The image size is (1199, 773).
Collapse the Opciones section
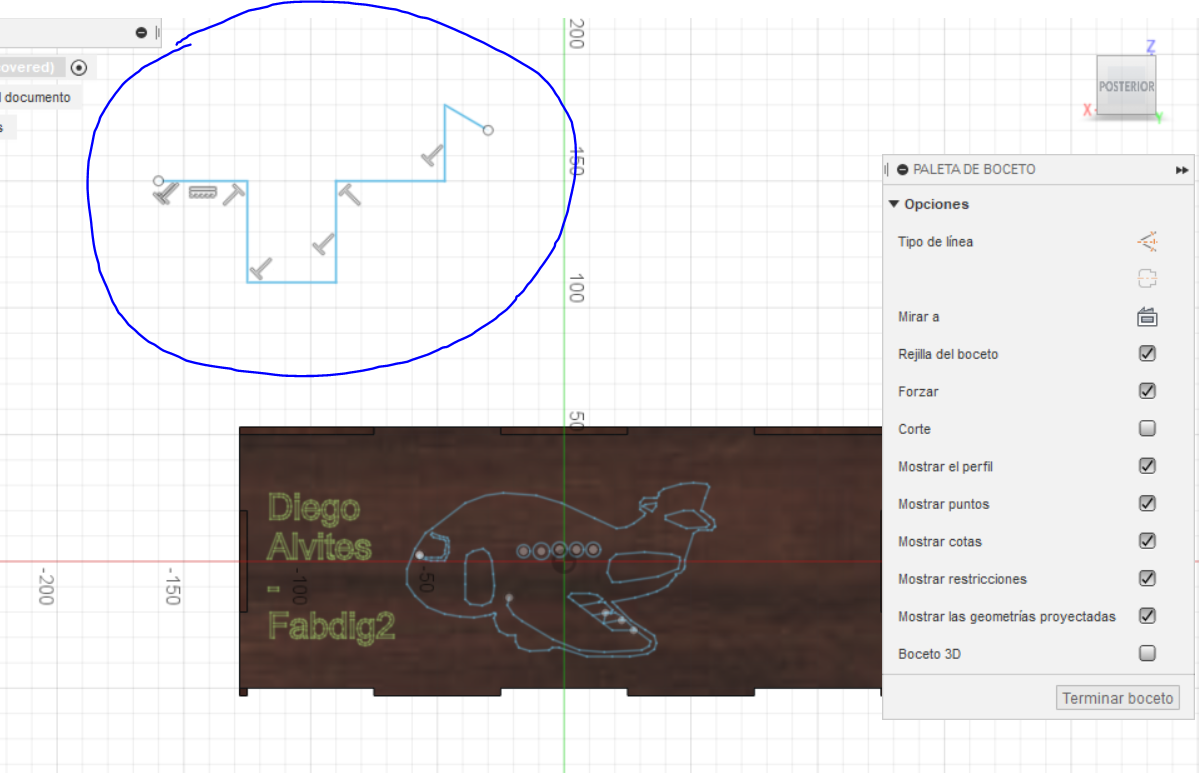point(893,204)
